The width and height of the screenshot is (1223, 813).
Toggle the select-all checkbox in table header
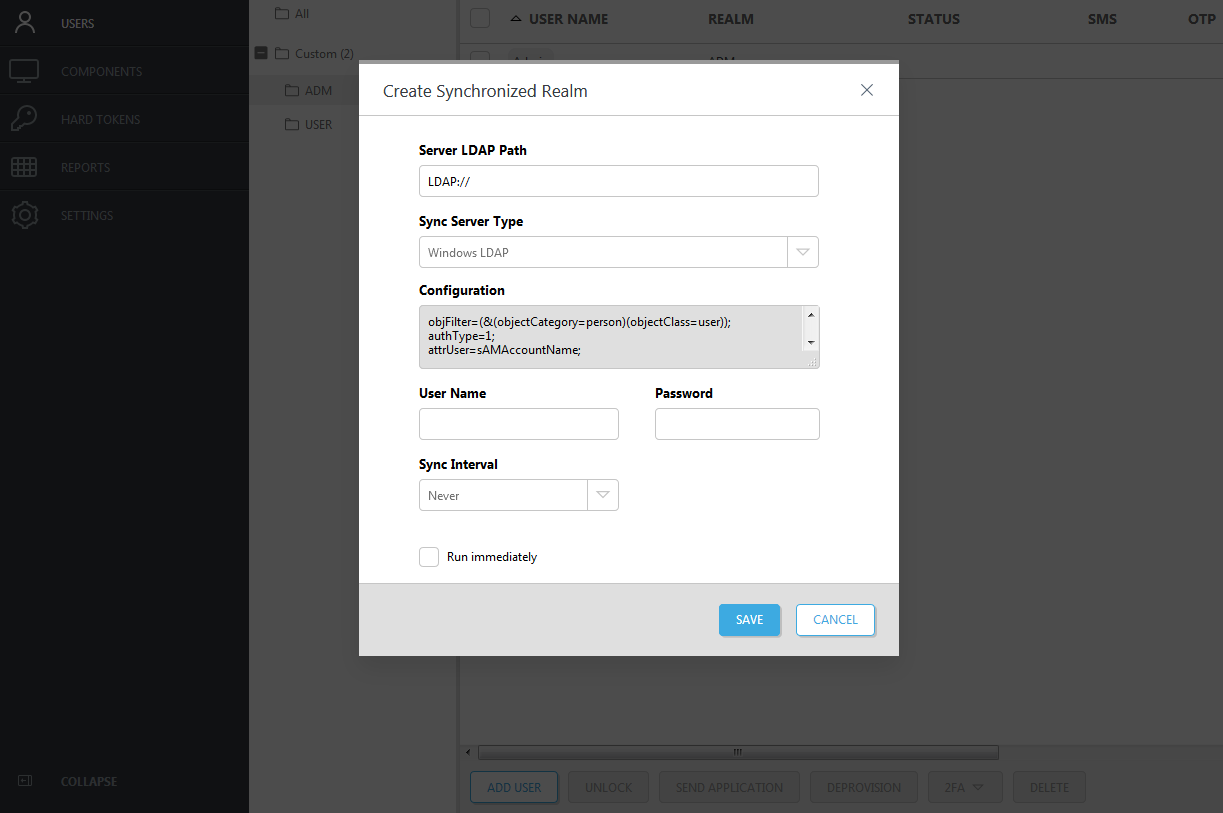click(480, 18)
